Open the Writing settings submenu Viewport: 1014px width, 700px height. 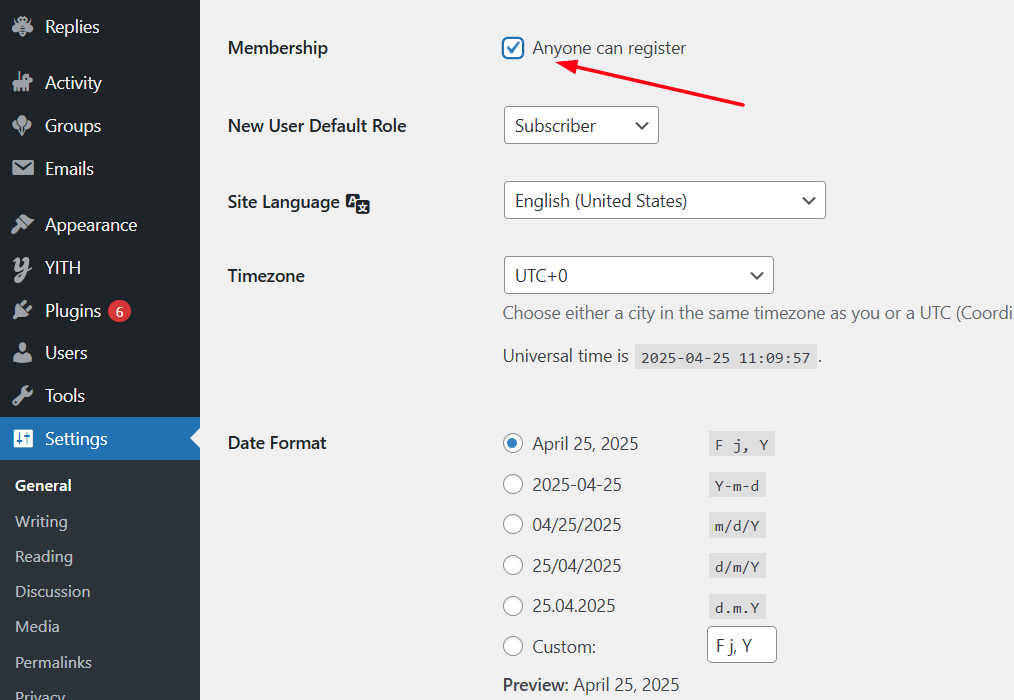41,522
